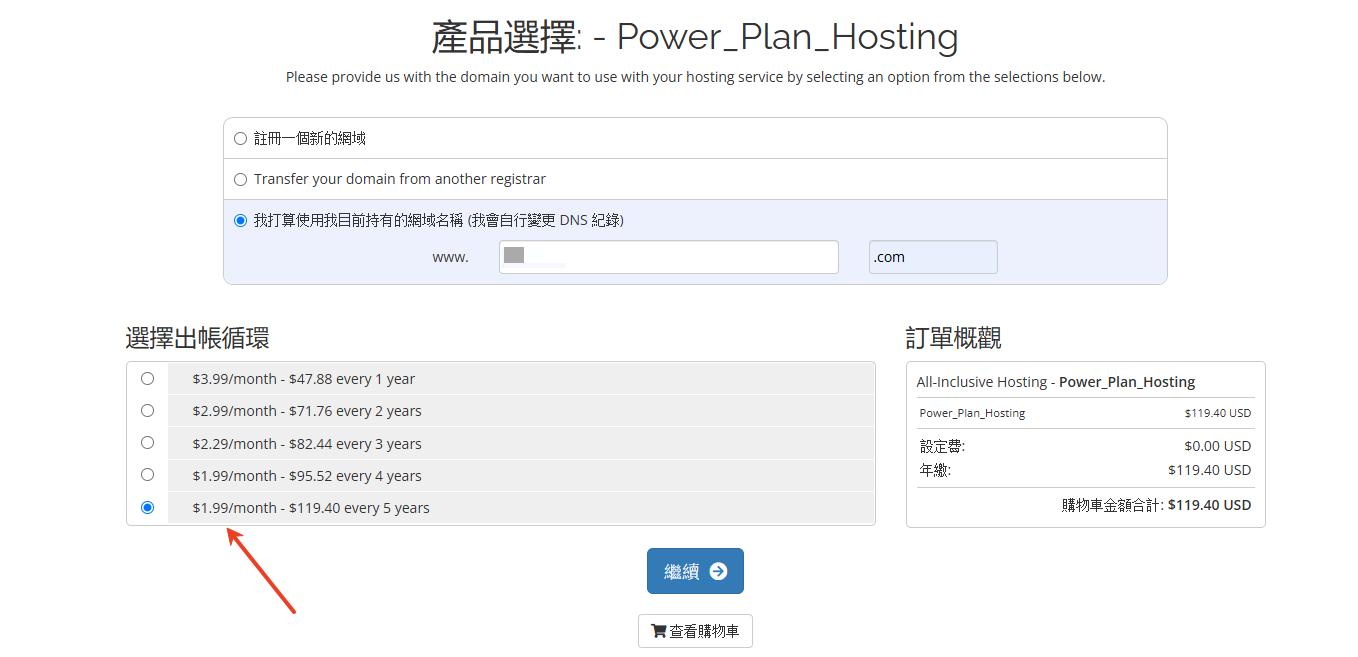This screenshot has width=1358, height=657.
Task: Open the cart via 查看購物車 button
Action: coord(695,631)
